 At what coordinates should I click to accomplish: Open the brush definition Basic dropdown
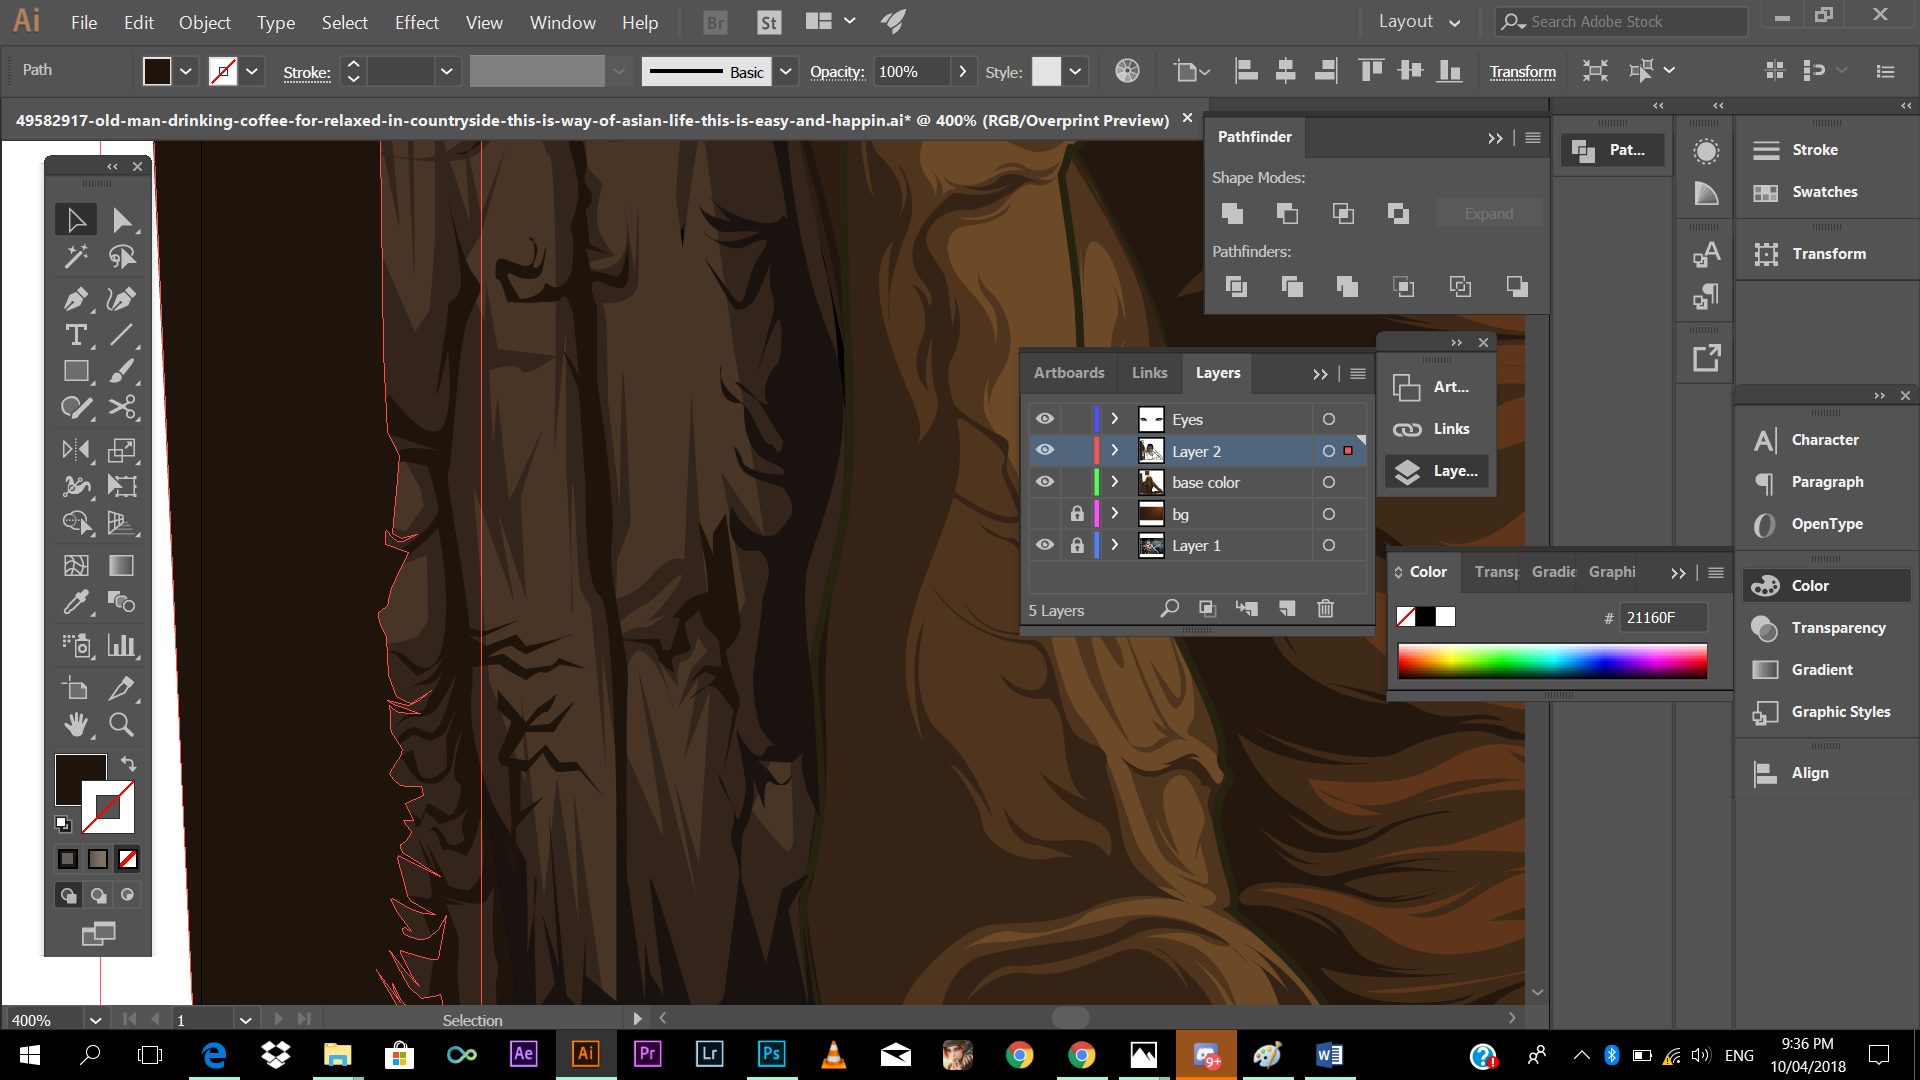(786, 71)
